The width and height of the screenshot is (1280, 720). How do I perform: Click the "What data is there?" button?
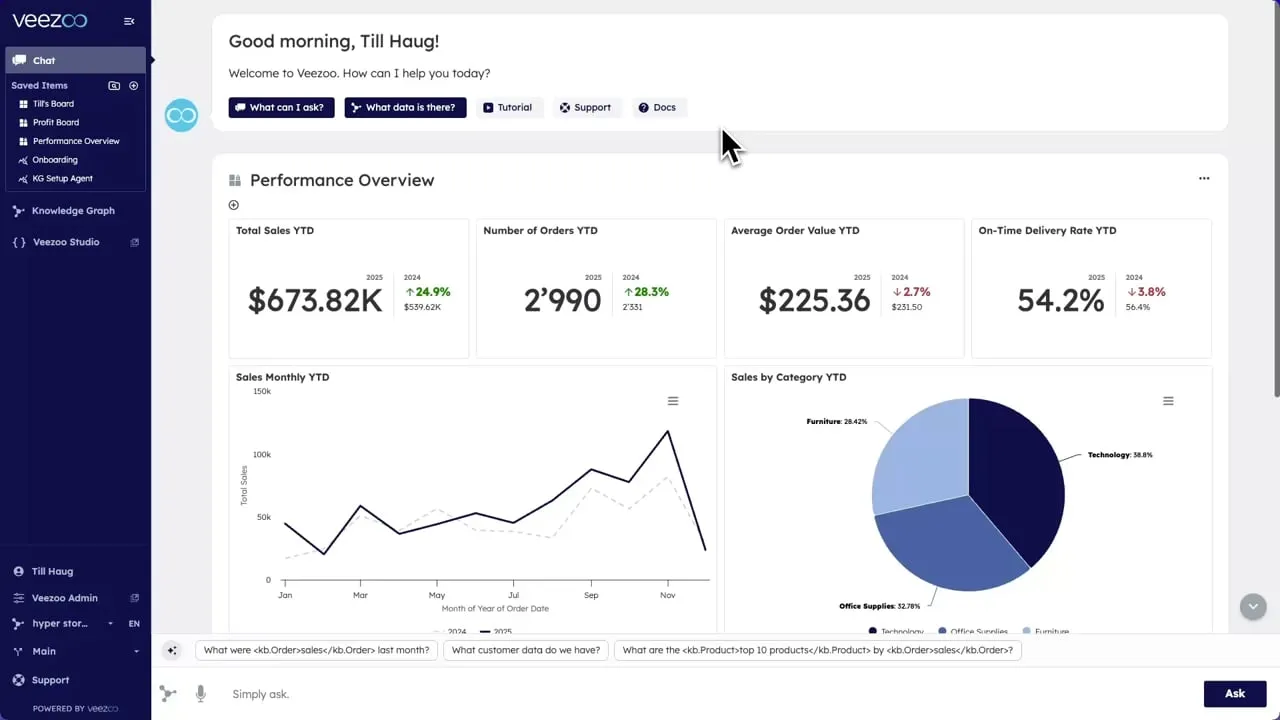click(x=405, y=107)
